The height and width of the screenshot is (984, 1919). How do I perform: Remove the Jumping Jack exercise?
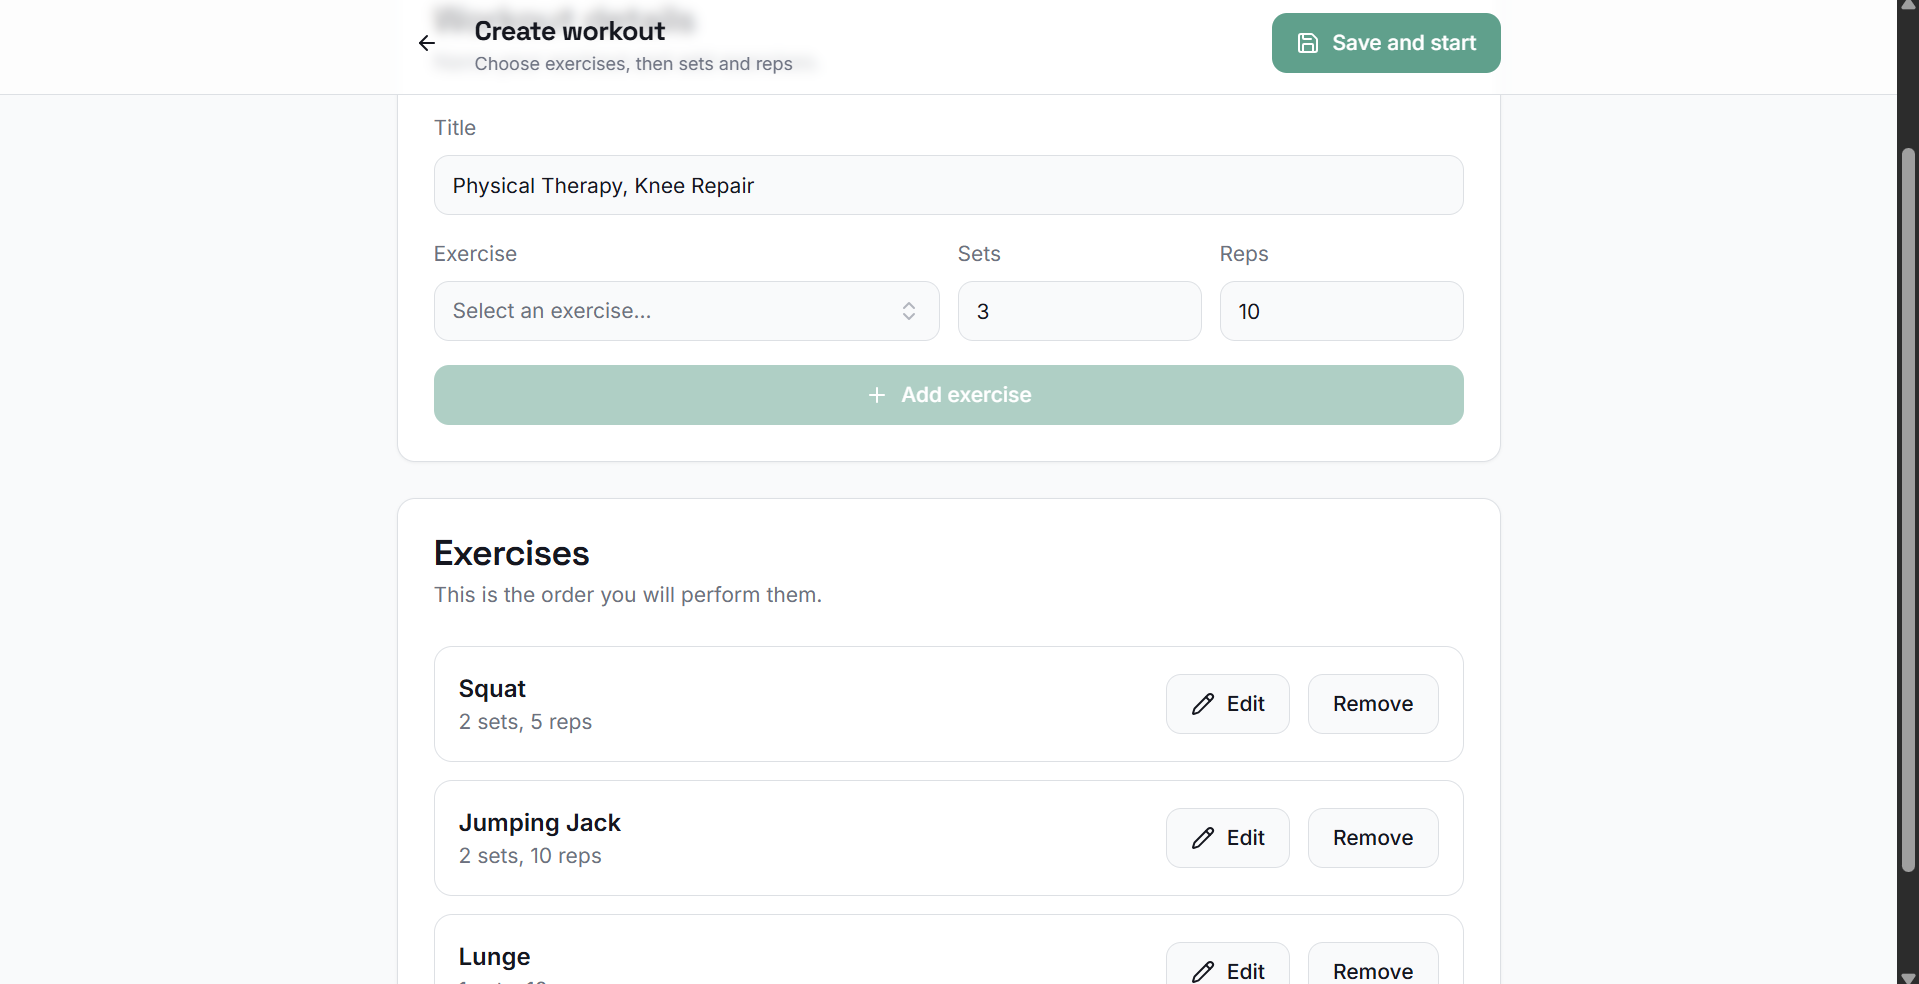click(x=1373, y=838)
